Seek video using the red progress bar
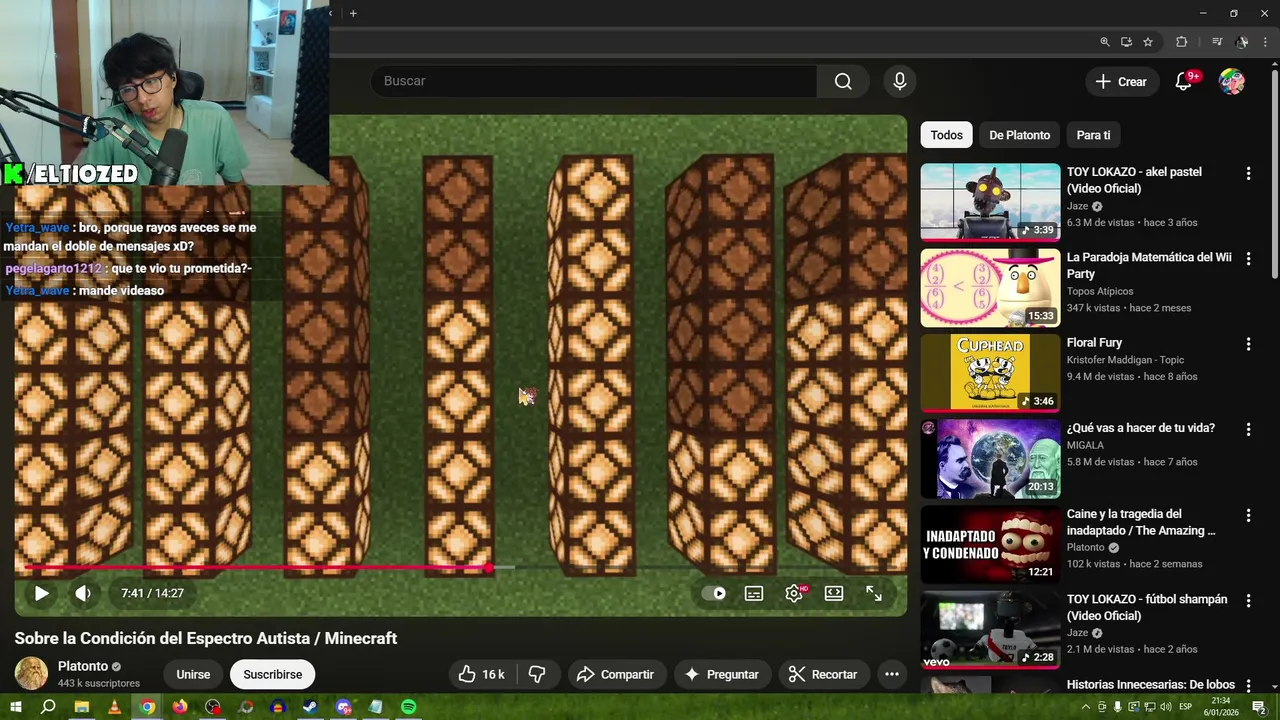The width and height of the screenshot is (1280, 720). 459,568
